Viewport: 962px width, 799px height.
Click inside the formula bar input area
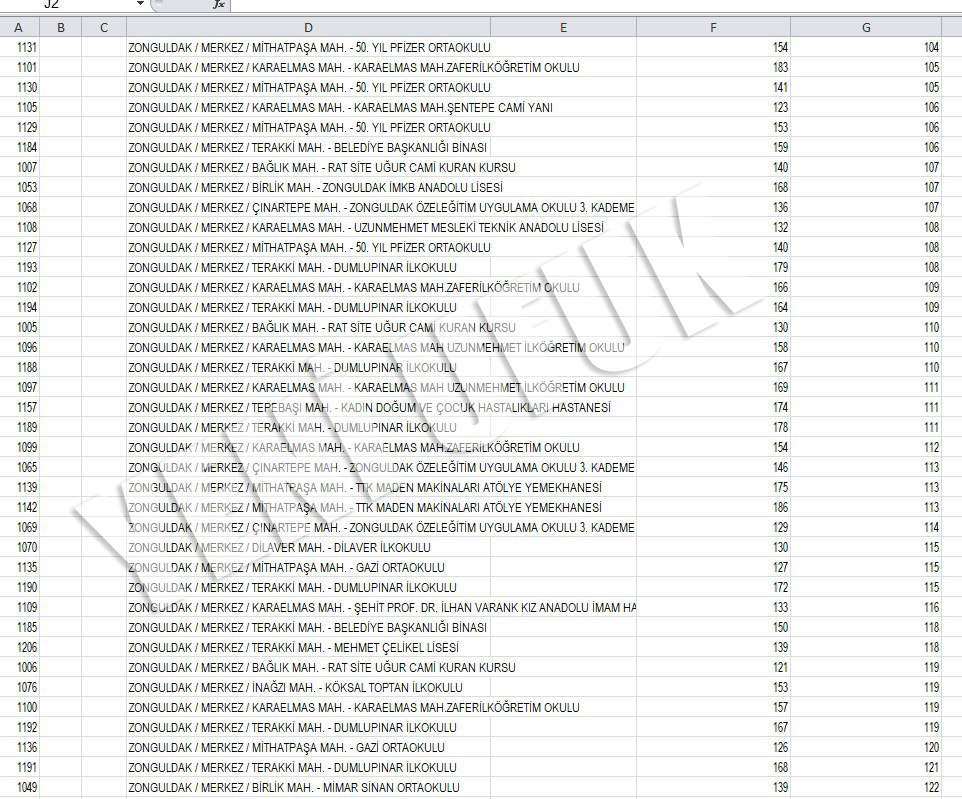coord(590,5)
